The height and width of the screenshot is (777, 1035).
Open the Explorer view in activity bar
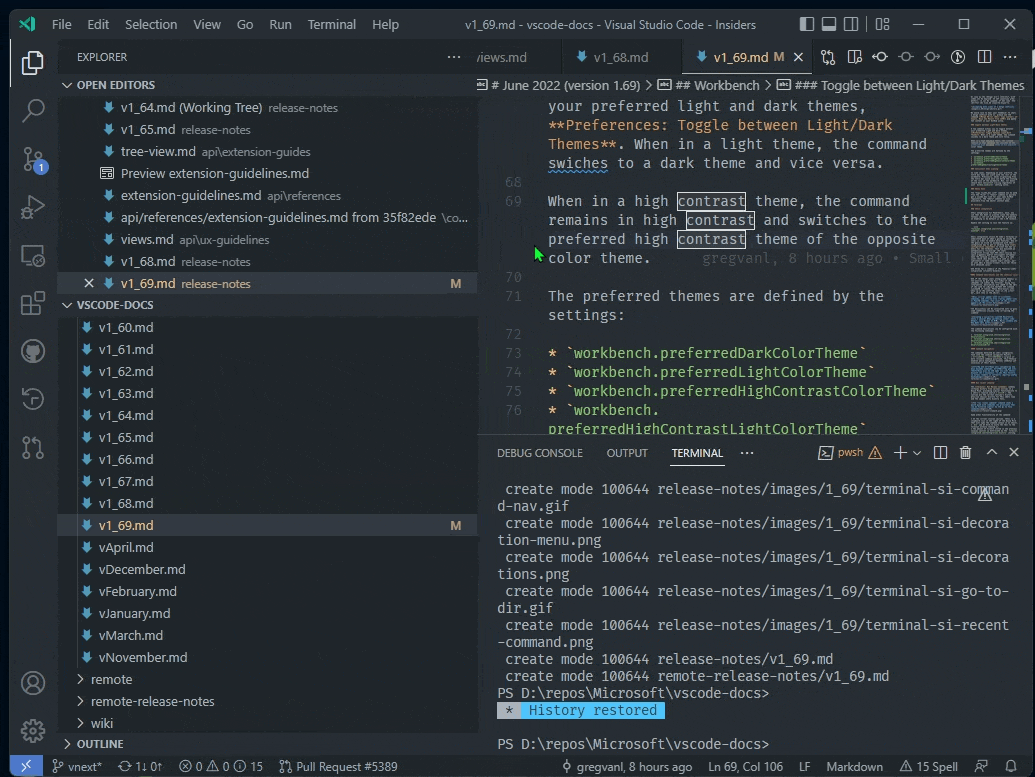click(x=32, y=63)
